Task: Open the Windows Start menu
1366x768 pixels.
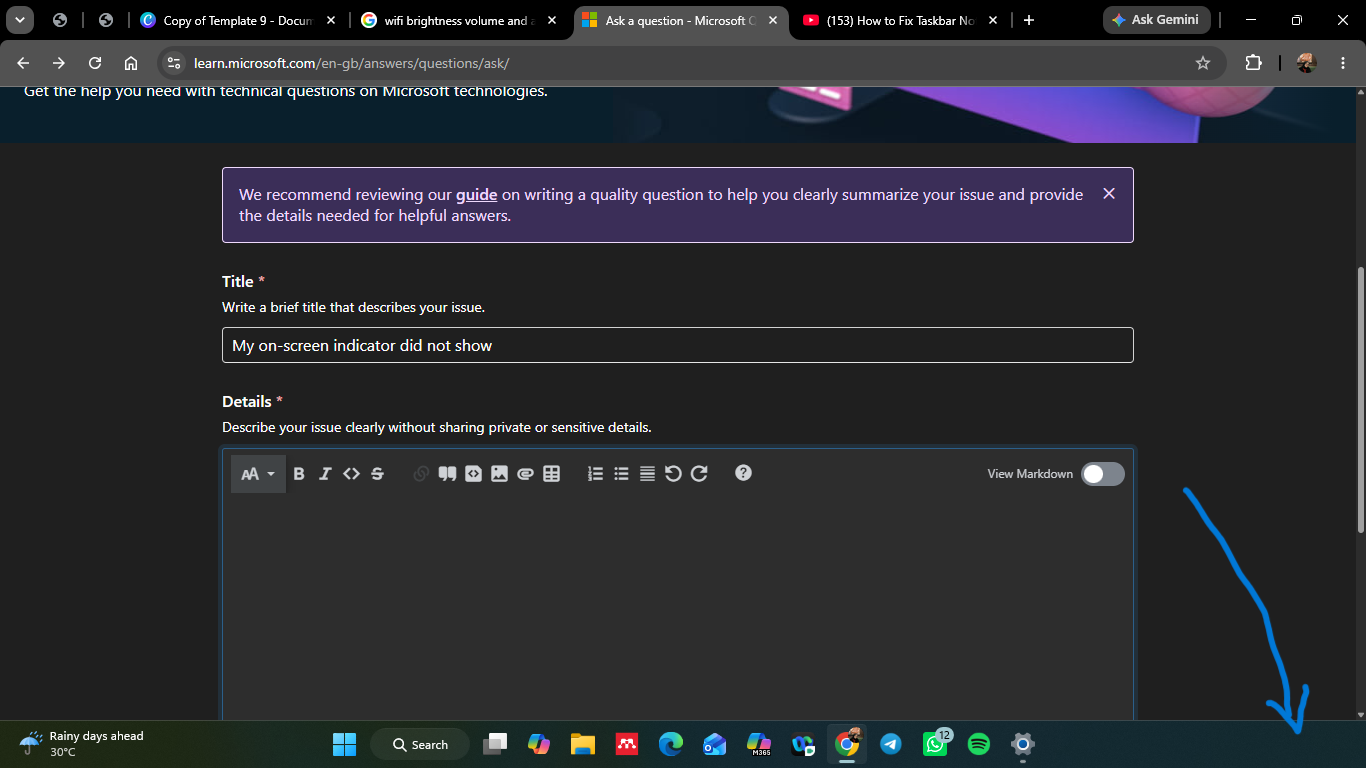Action: [344, 744]
